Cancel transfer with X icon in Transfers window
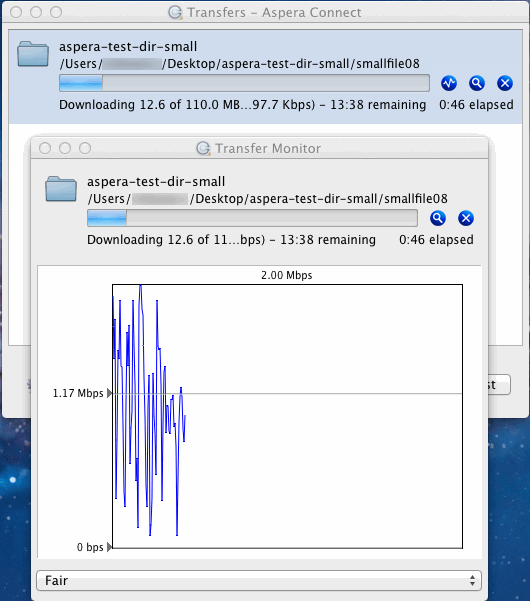Viewport: 530px width, 601px height. (505, 83)
